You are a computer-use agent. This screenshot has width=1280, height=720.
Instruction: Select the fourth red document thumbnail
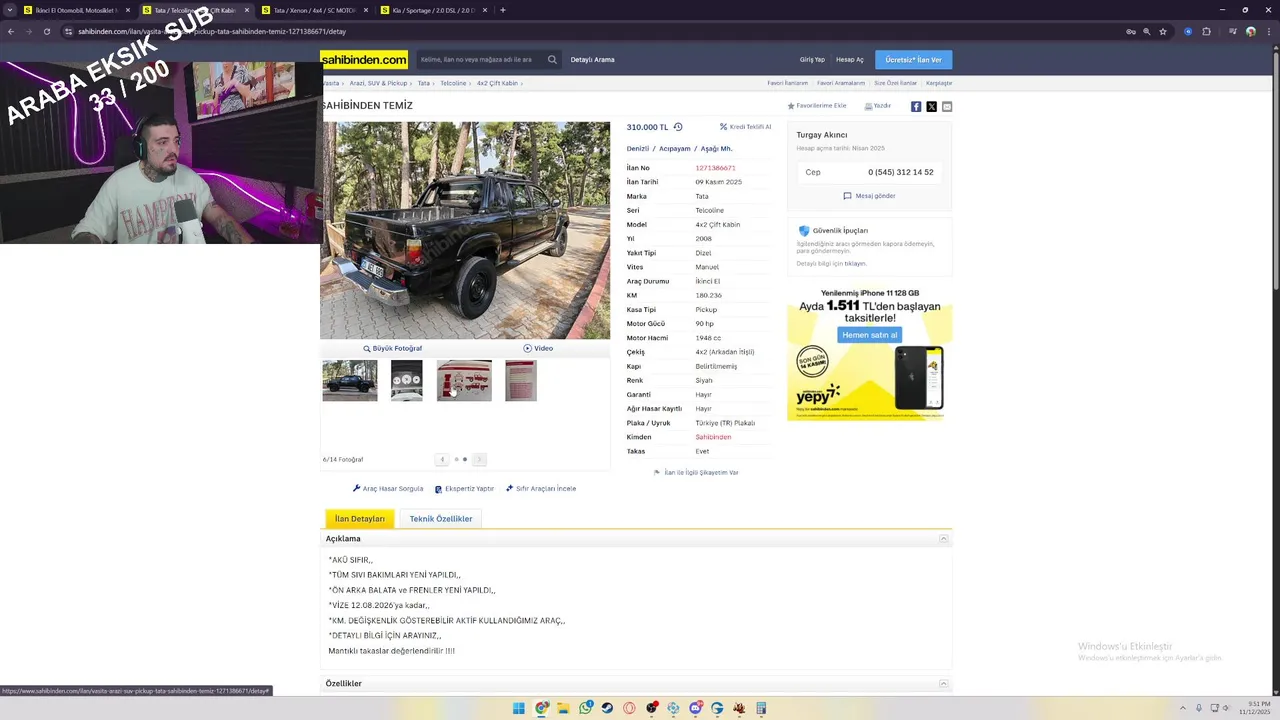click(x=521, y=381)
